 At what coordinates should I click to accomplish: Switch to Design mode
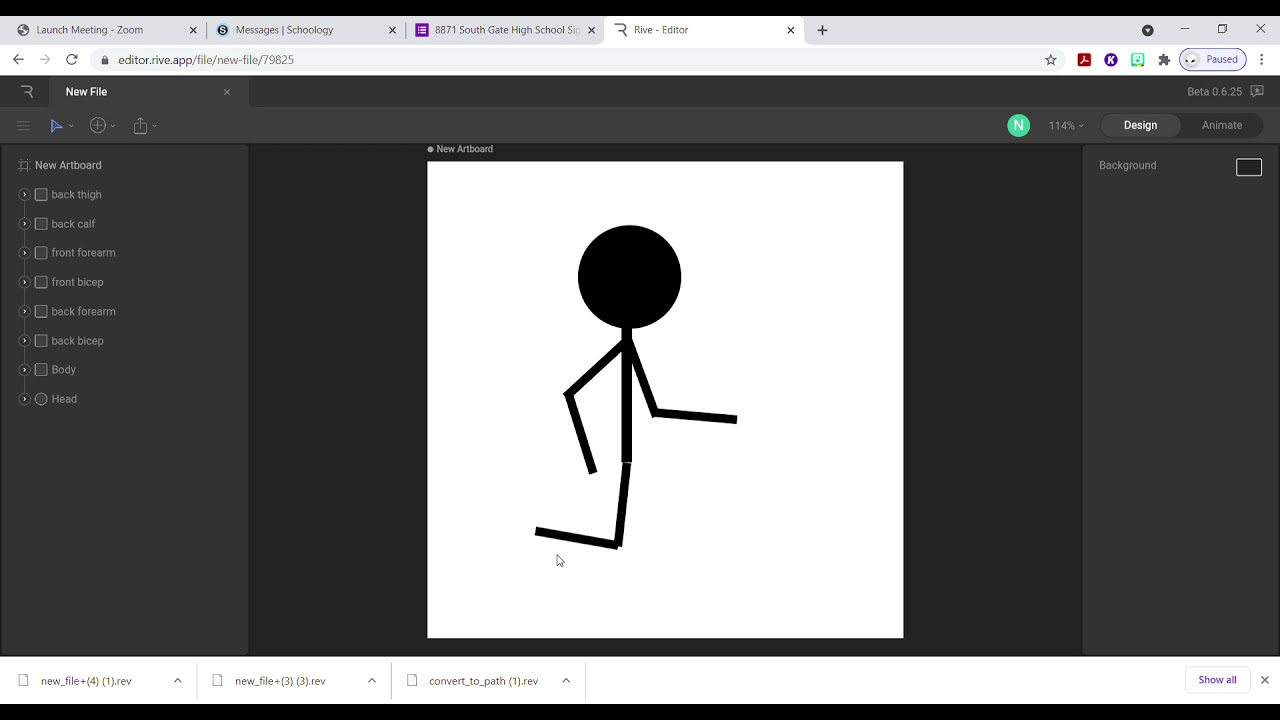(x=1140, y=125)
